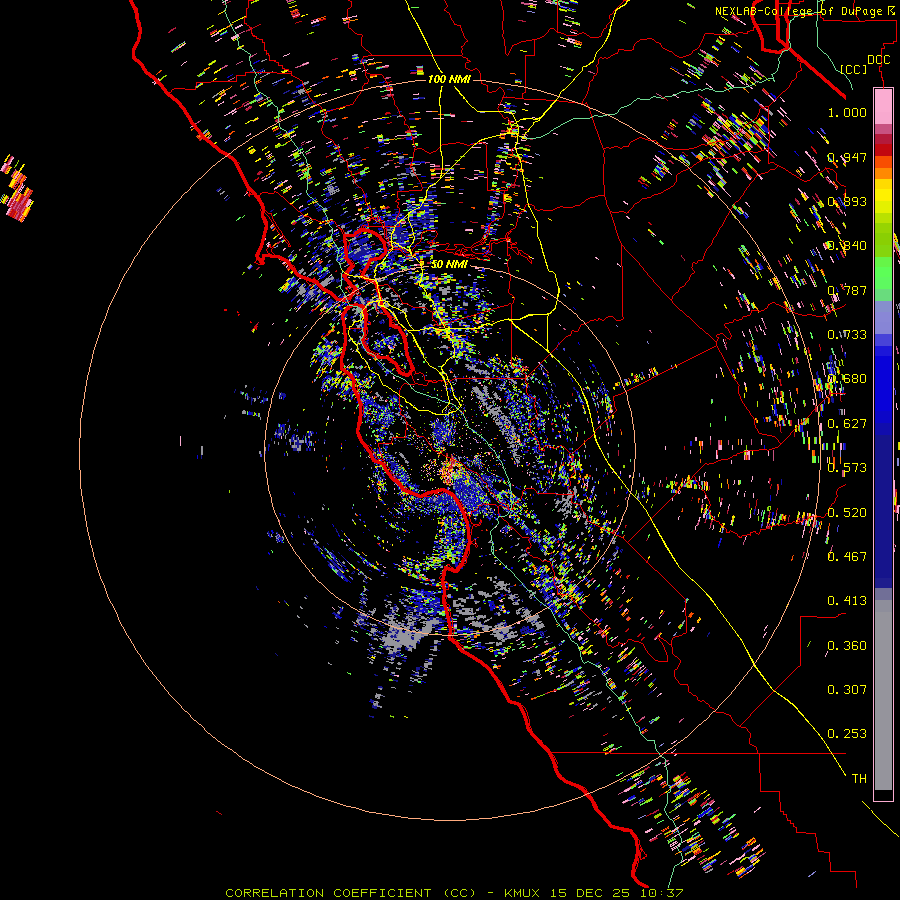
Task: Click the CORRELATION COEFFICIENT (CC) title text
Action: tap(351, 893)
